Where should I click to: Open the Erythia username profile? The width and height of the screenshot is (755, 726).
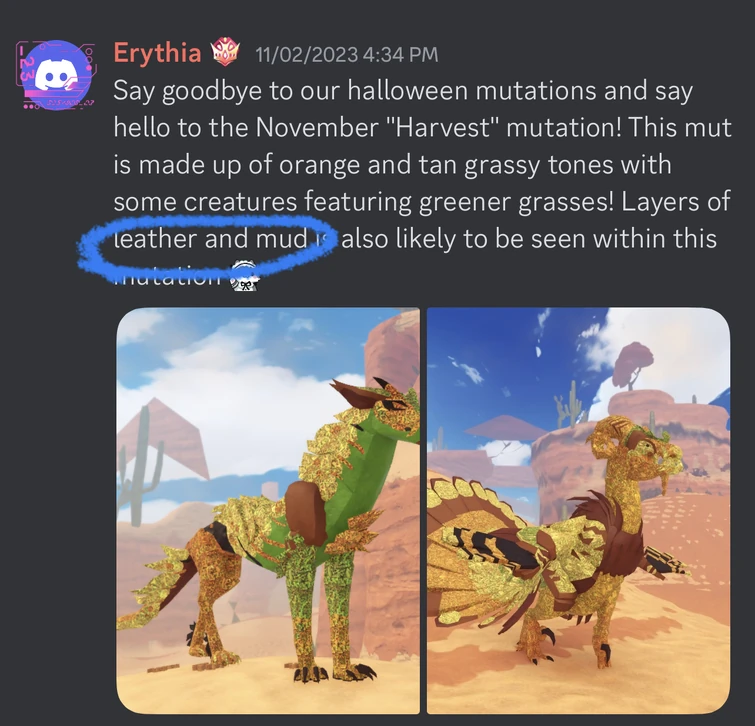157,53
